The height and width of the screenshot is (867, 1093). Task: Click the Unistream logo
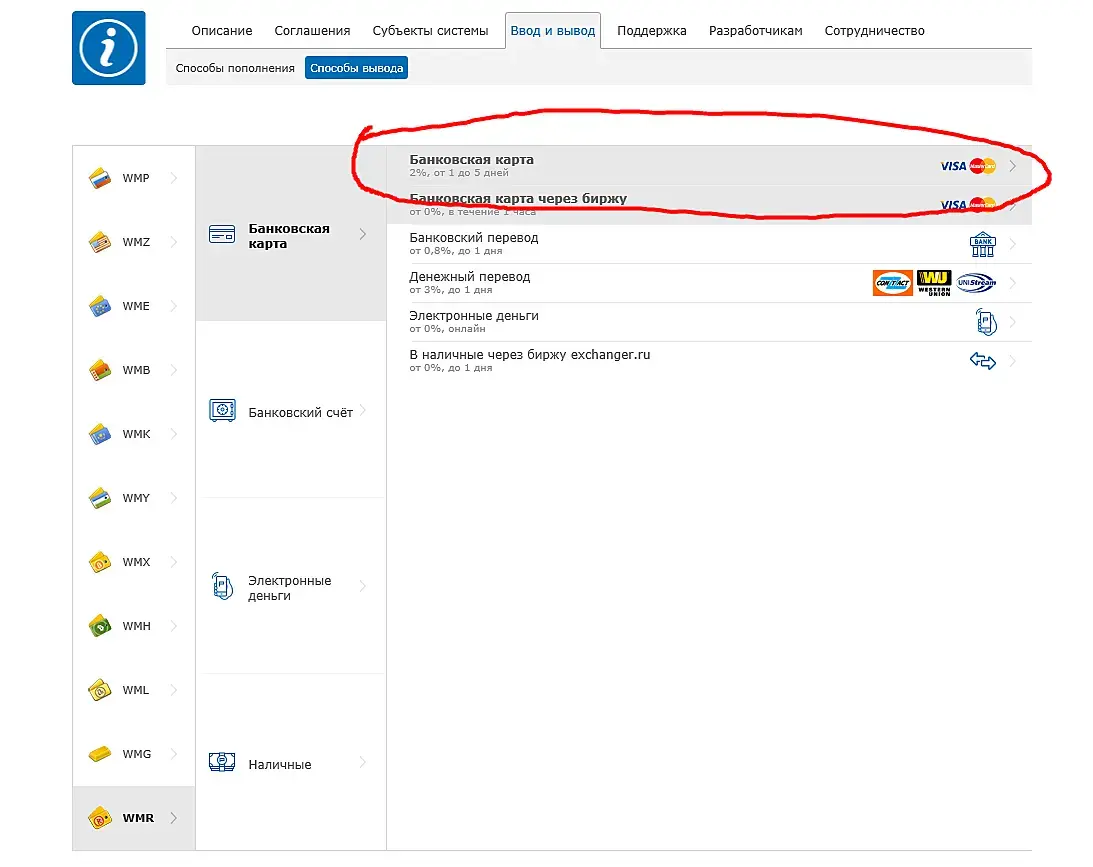pyautogui.click(x=976, y=282)
